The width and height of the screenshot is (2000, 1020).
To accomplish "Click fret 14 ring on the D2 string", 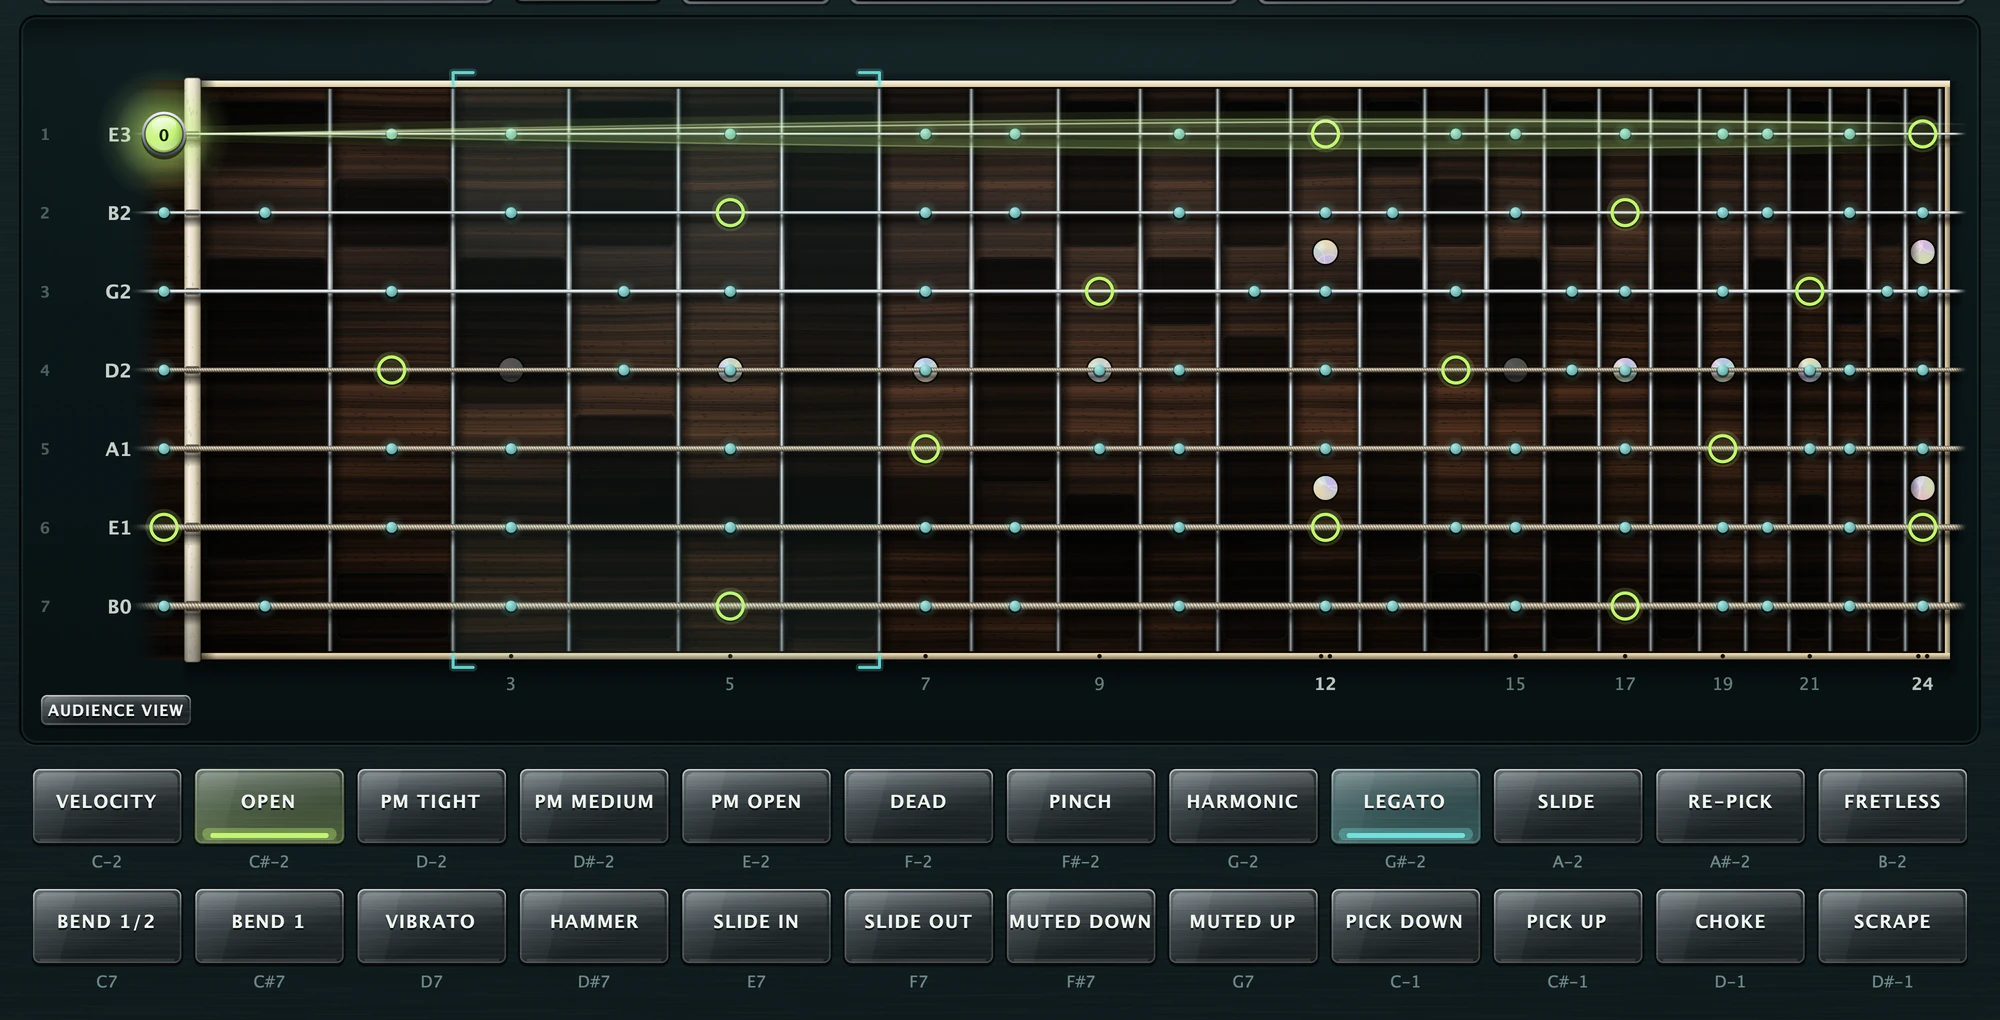I will [1456, 370].
